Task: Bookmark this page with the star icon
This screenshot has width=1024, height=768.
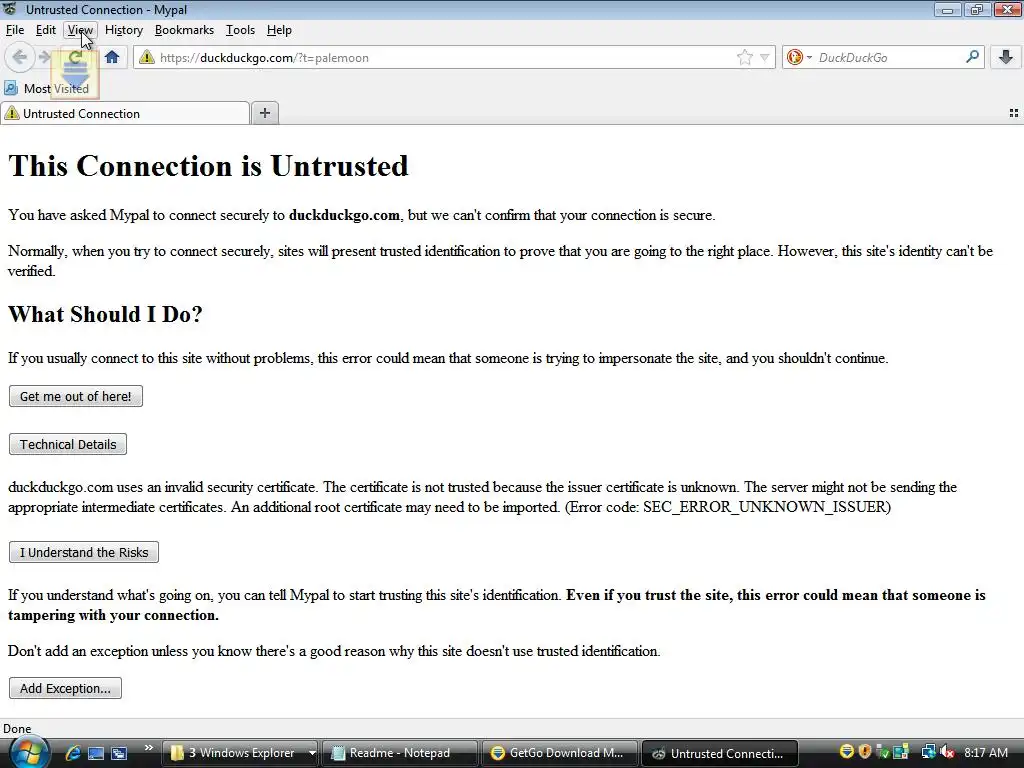Action: coord(744,57)
